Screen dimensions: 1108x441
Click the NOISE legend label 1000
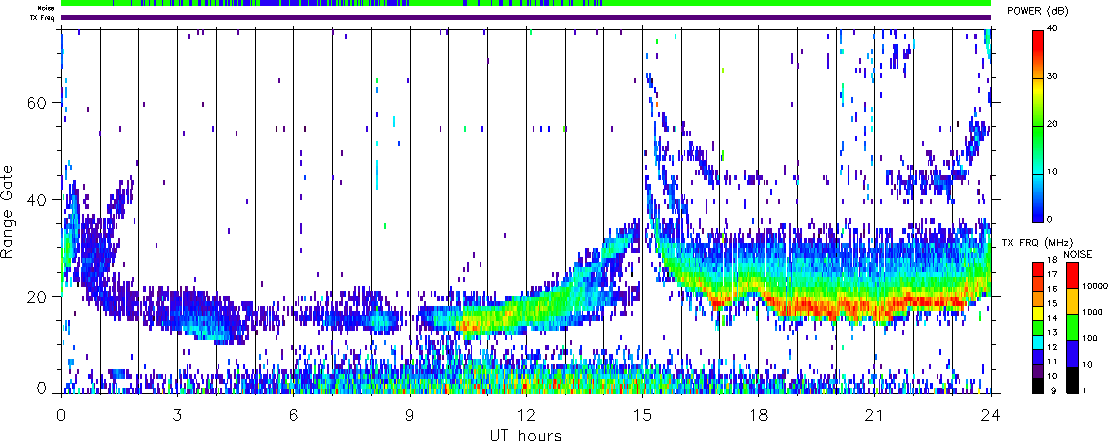point(1090,314)
